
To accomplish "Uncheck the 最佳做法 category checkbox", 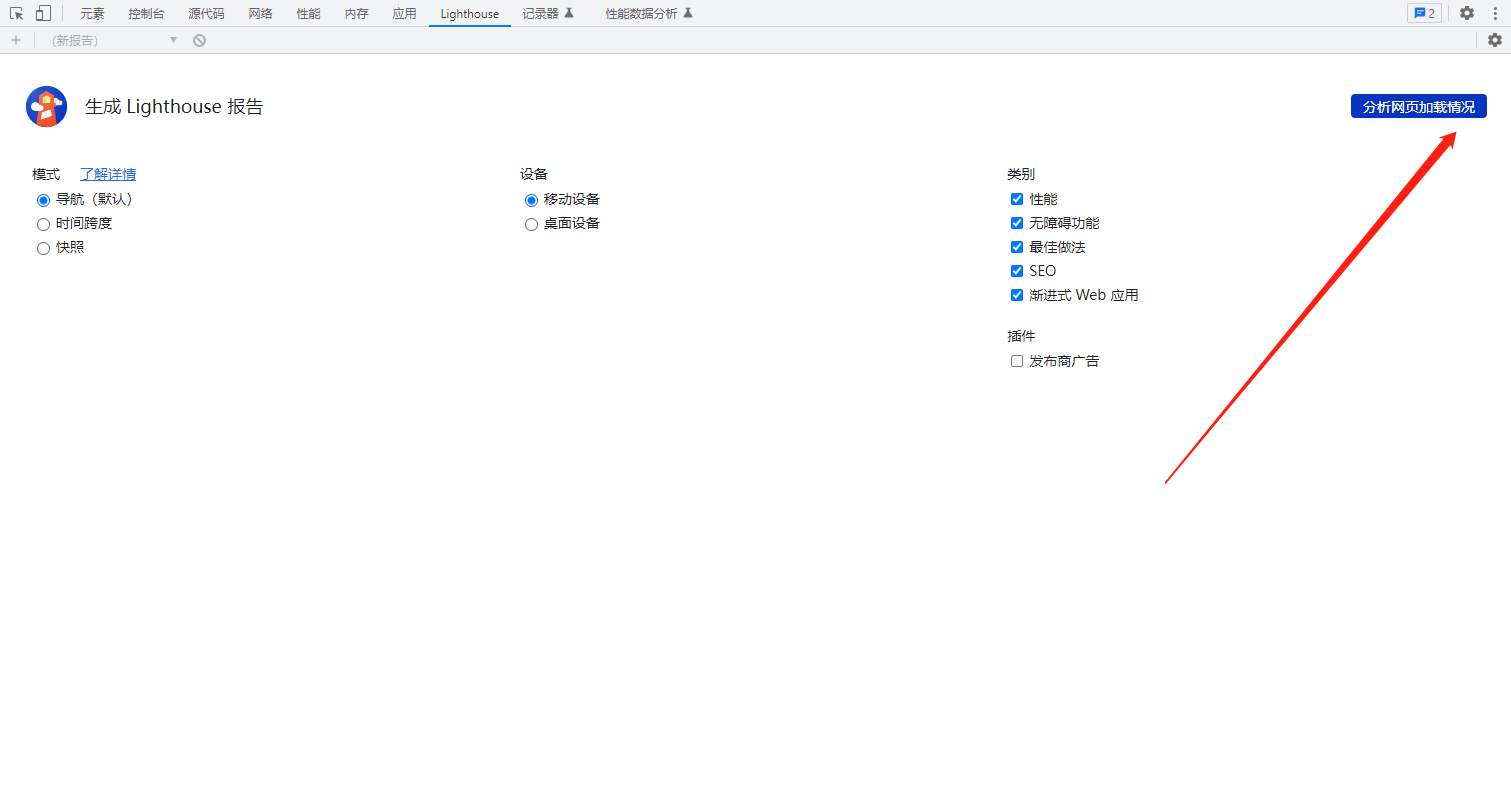I will (1017, 247).
